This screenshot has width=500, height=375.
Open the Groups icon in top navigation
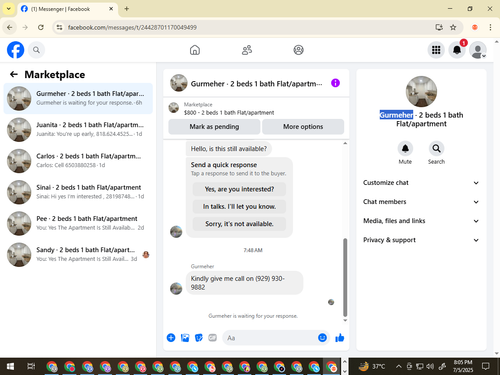(298, 50)
